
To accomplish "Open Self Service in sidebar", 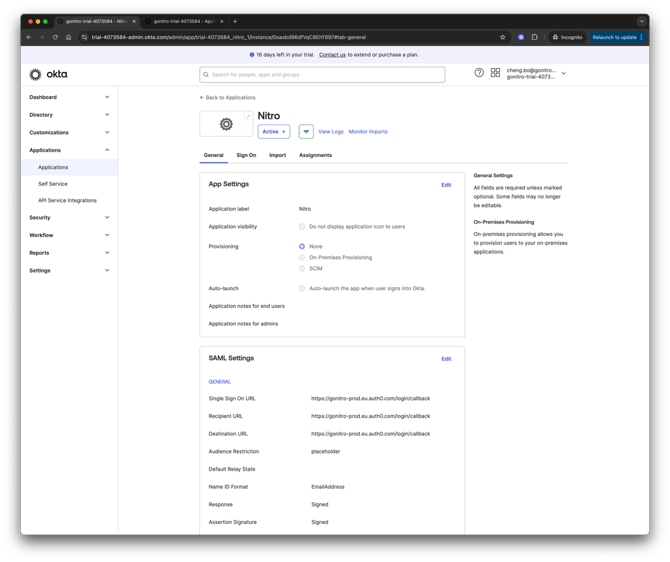I will click(53, 184).
